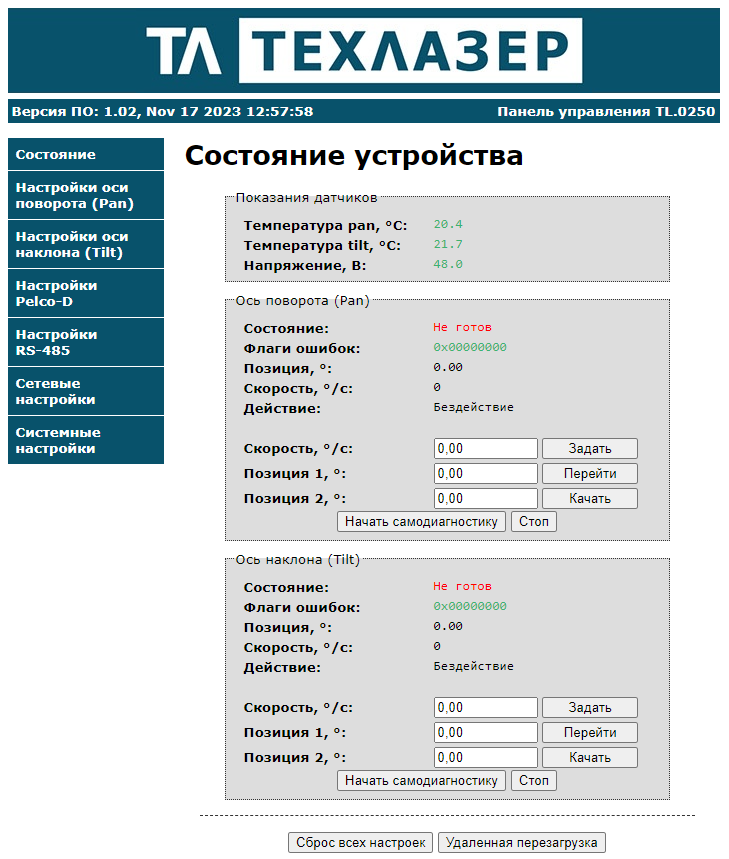Start Pan axis самодиагностику

coord(421,521)
